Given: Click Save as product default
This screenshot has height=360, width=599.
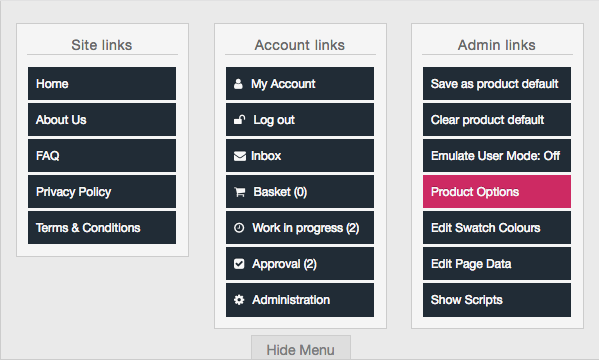Looking at the screenshot, I should [x=497, y=83].
